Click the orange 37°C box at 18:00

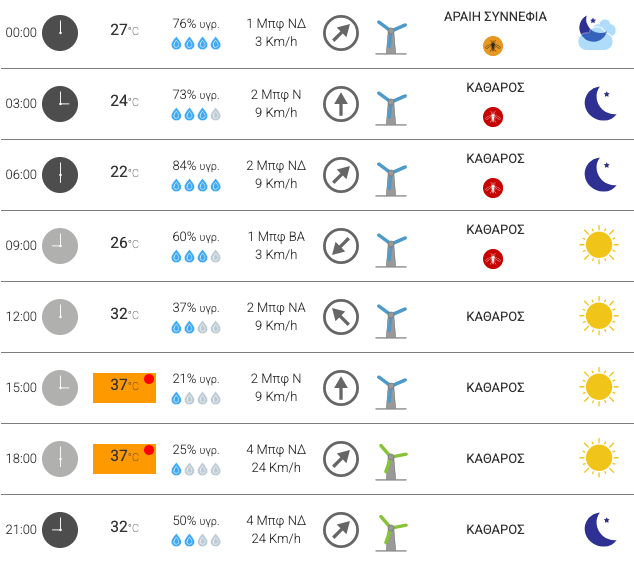(125, 459)
